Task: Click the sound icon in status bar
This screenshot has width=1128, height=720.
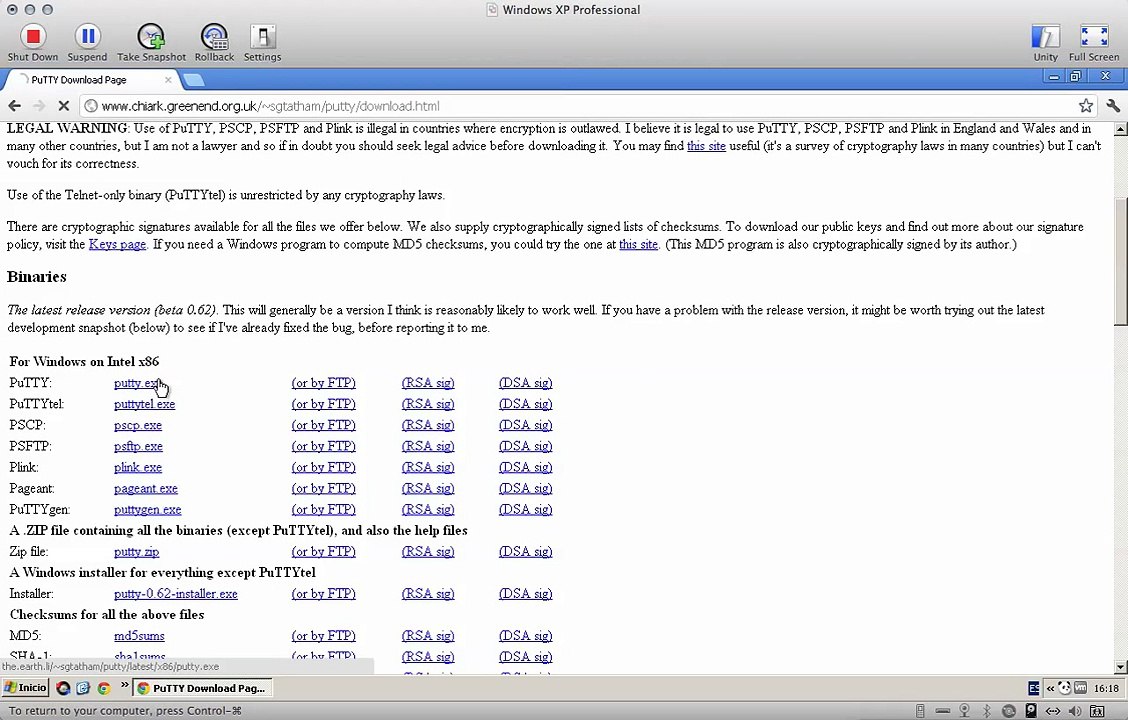Action: [1075, 711]
